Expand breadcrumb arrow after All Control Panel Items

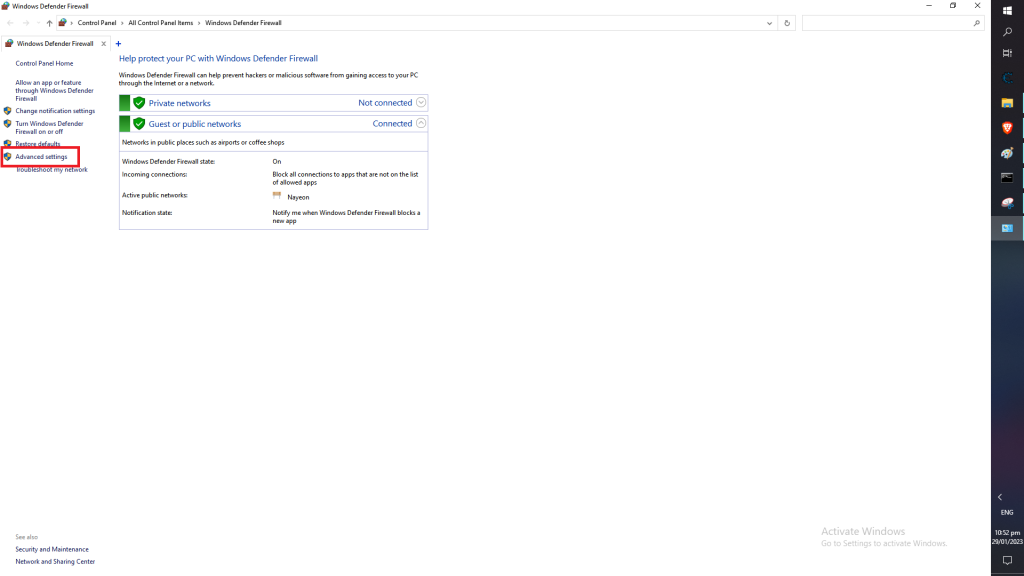click(199, 23)
